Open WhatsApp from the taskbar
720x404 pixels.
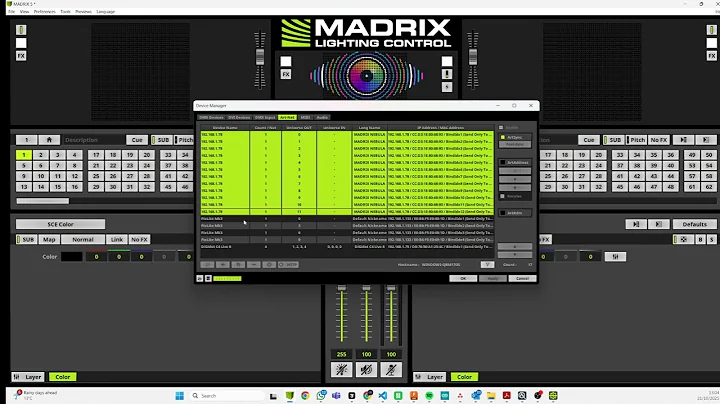pos(321,395)
